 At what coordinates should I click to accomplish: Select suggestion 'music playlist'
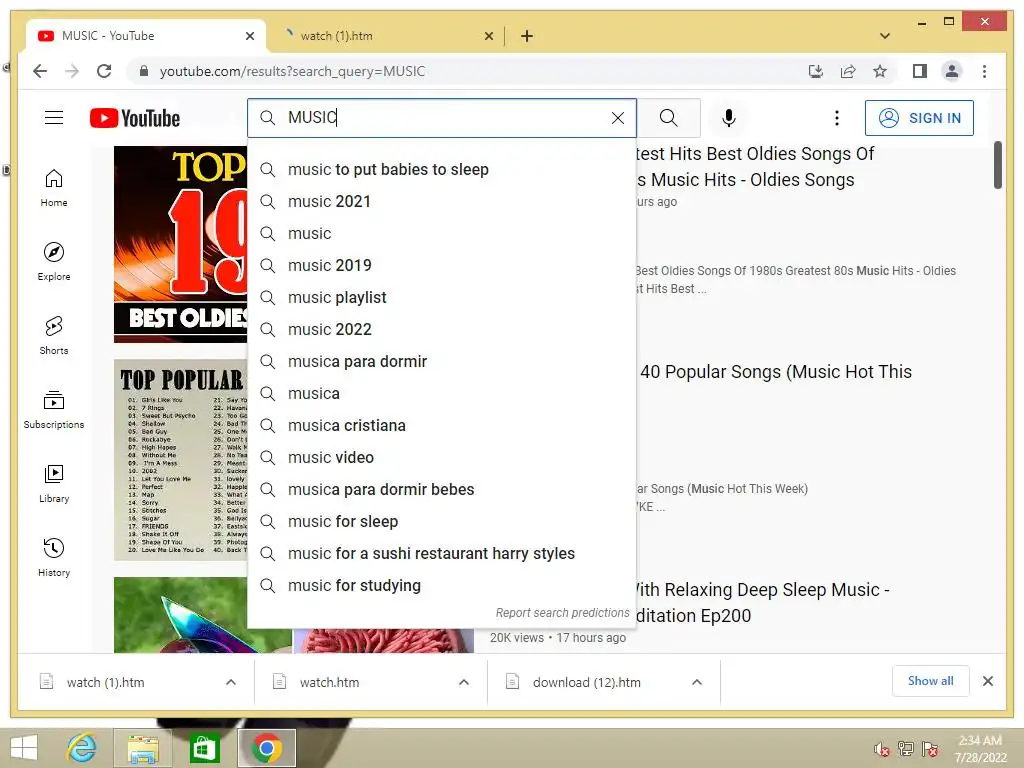[441, 298]
